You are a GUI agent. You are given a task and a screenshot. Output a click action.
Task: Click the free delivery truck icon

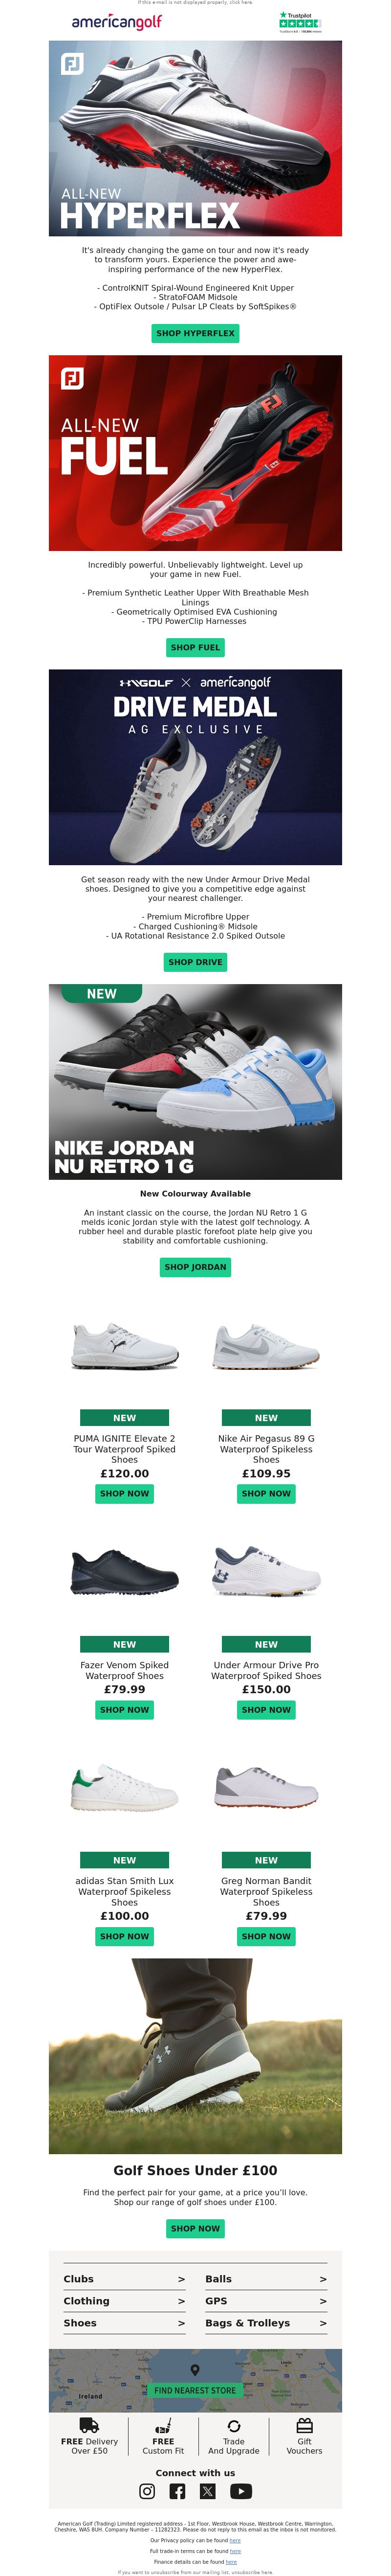coord(89,2425)
